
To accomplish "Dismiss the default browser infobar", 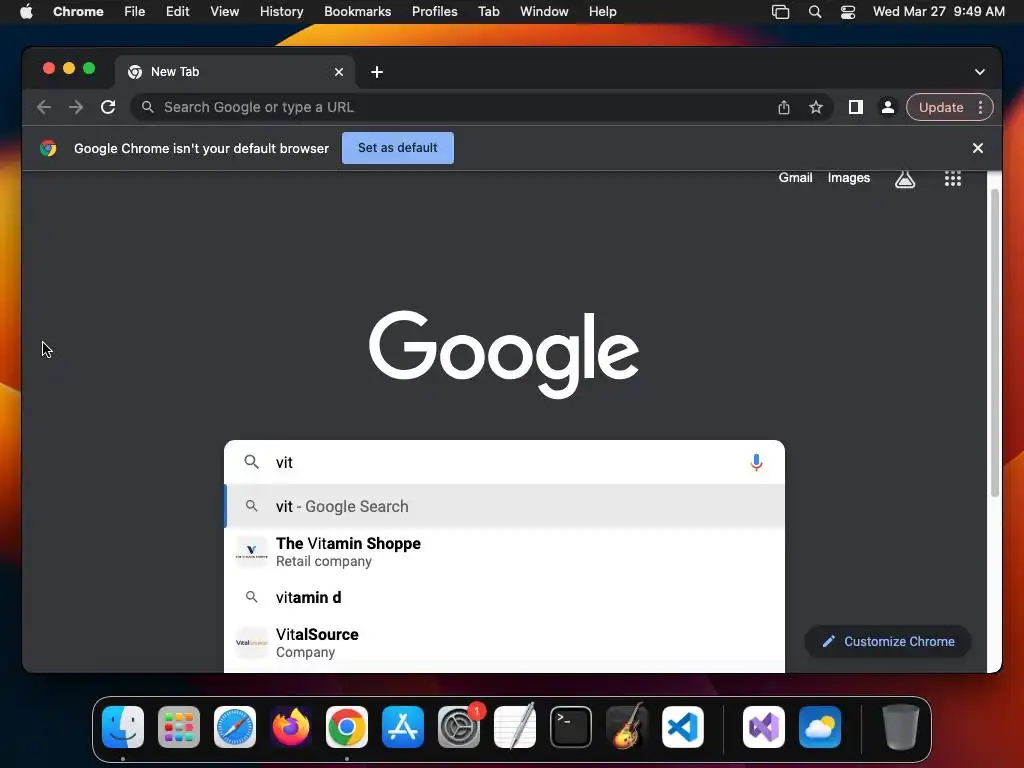I will 978,148.
